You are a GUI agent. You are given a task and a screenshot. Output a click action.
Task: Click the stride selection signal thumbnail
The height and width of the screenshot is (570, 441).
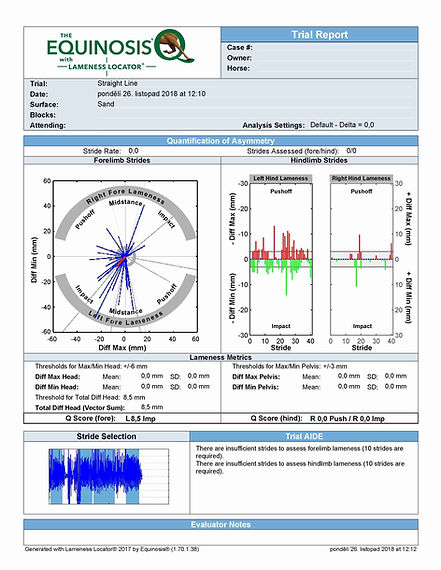(109, 477)
